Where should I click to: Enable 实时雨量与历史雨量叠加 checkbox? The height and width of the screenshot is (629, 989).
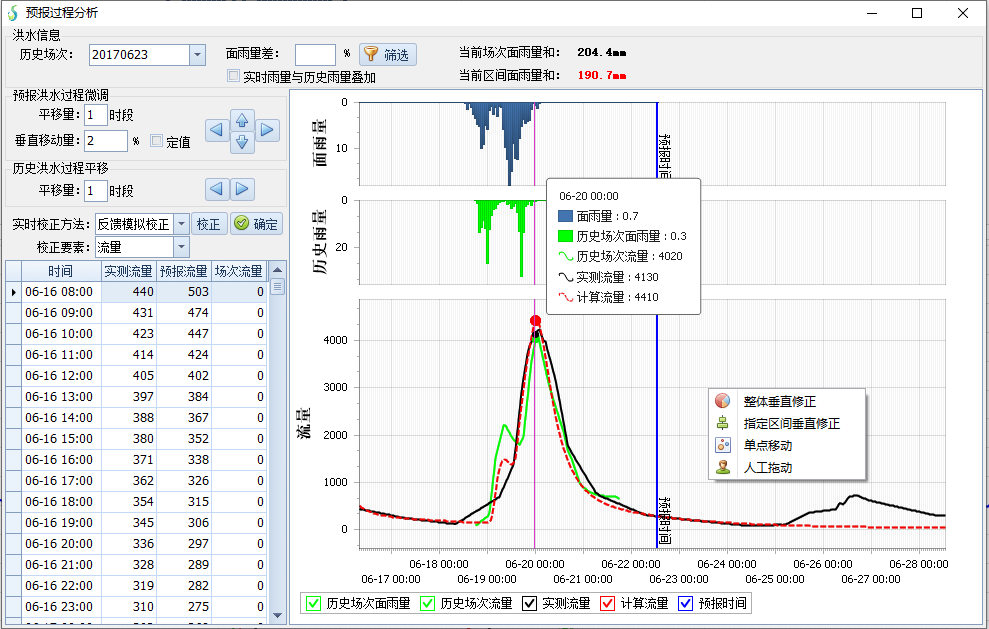click(x=234, y=77)
